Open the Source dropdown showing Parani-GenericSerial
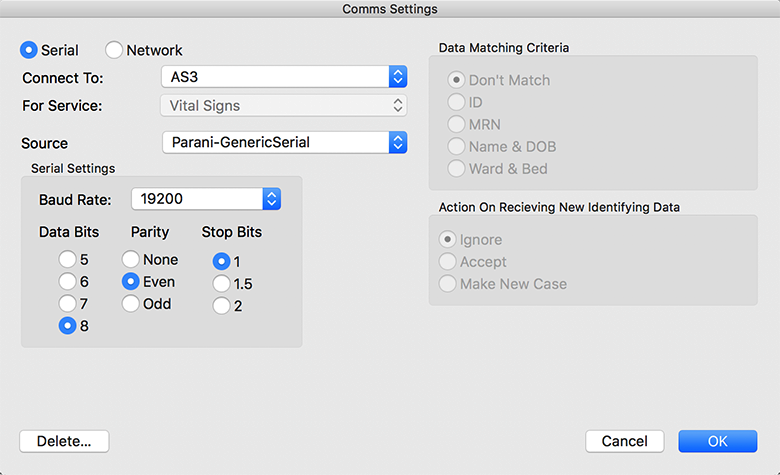Screen dimensions: 780x475 [x=285, y=142]
